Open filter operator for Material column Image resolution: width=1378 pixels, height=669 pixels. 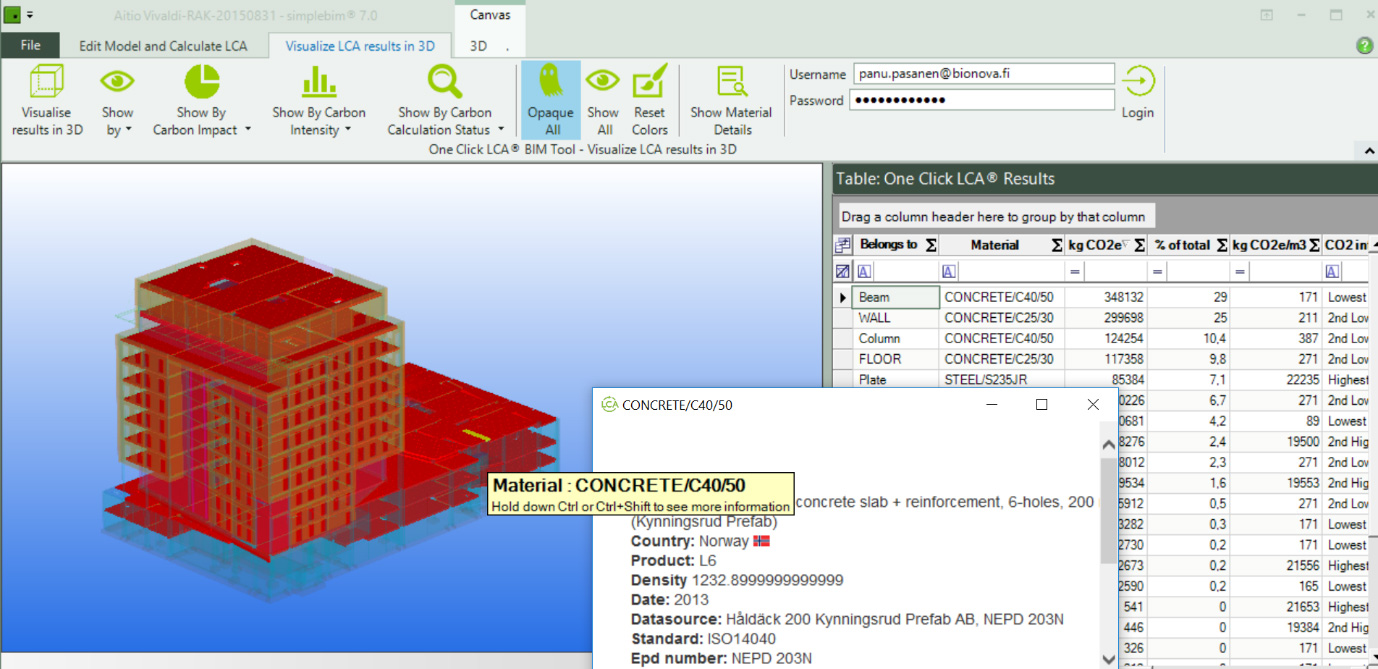tap(949, 271)
